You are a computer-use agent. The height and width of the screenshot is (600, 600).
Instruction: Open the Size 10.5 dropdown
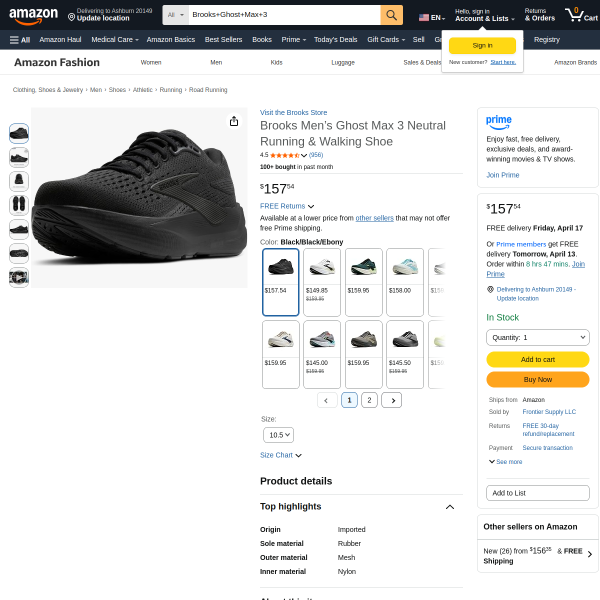pyautogui.click(x=278, y=435)
